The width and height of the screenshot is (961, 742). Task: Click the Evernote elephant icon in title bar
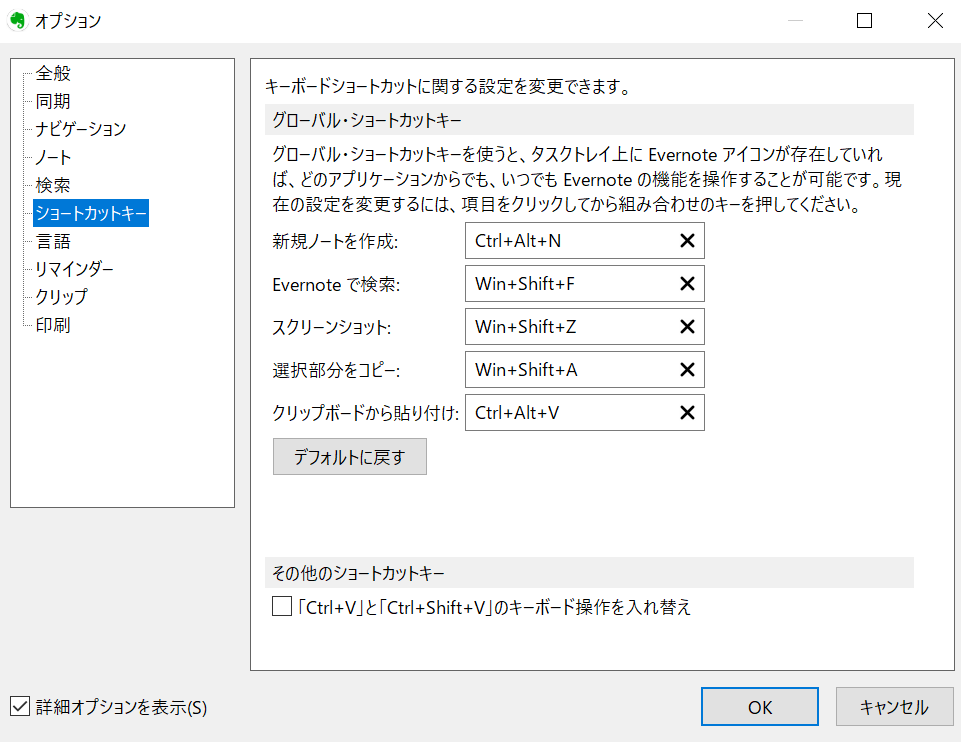tap(18, 20)
